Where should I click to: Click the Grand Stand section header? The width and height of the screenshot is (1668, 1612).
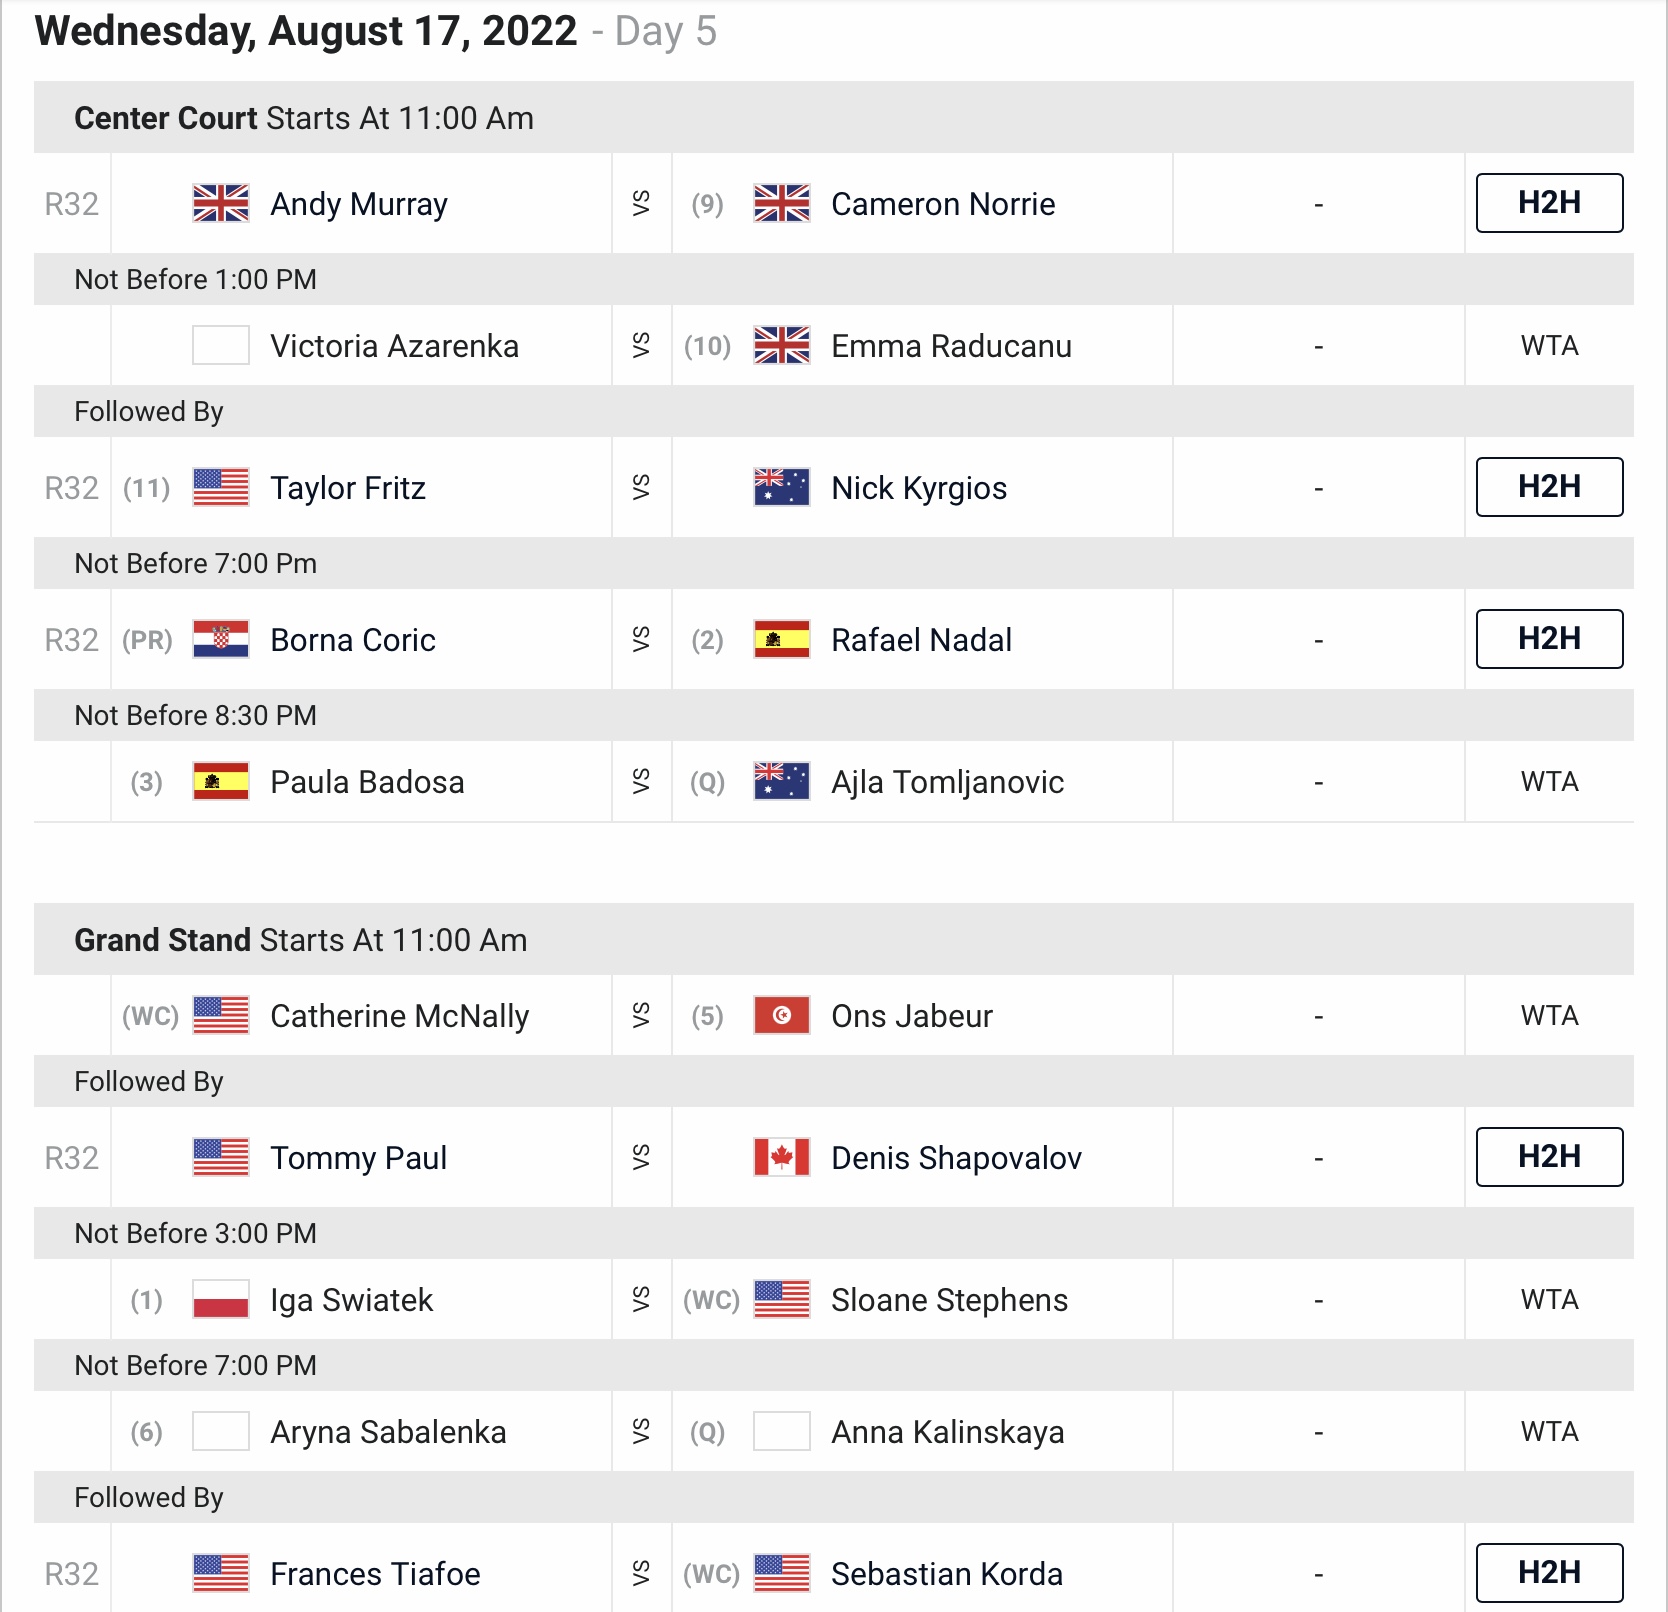pyautogui.click(x=834, y=940)
